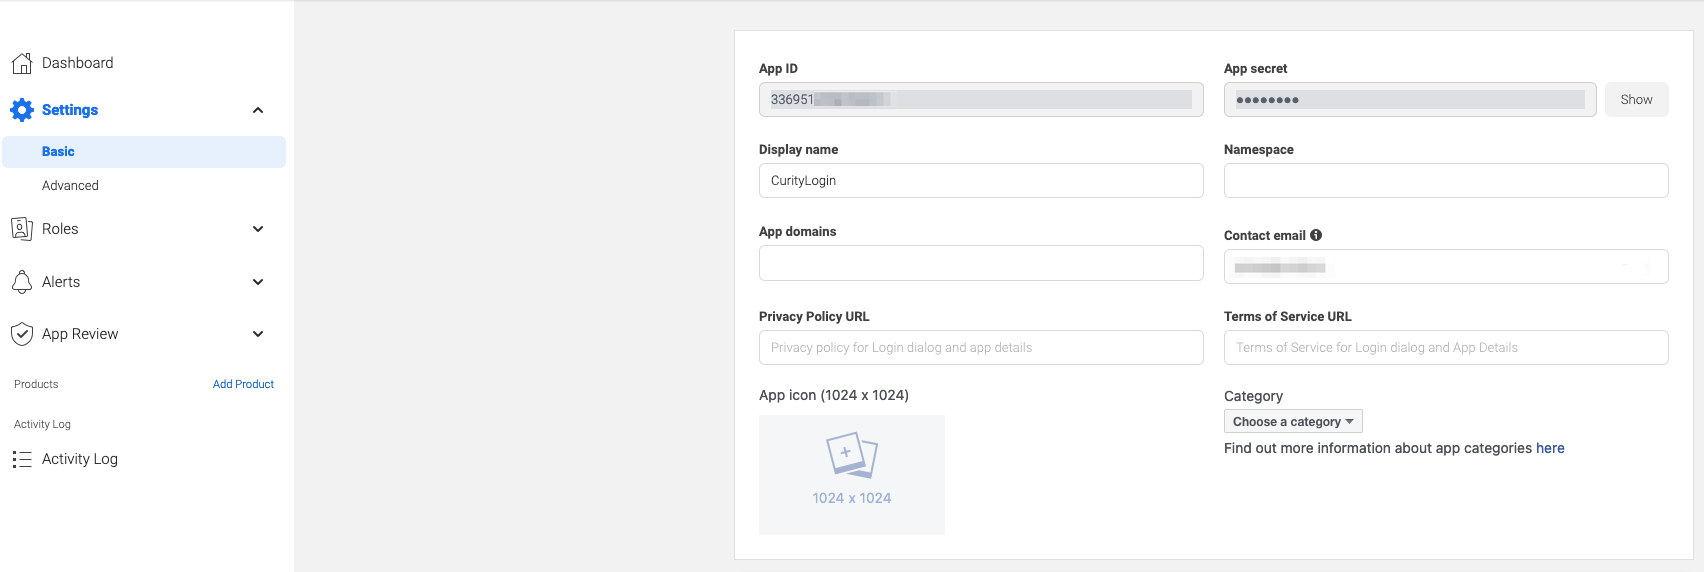Click the App icon (1024 x 1024) label

coord(834,395)
